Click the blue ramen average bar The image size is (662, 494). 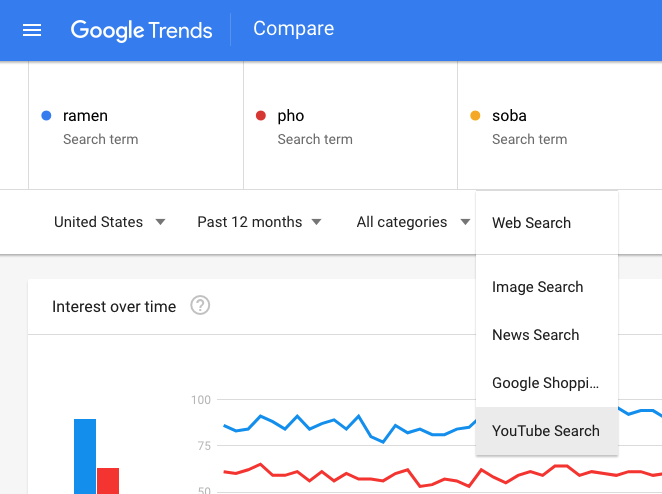(85, 456)
